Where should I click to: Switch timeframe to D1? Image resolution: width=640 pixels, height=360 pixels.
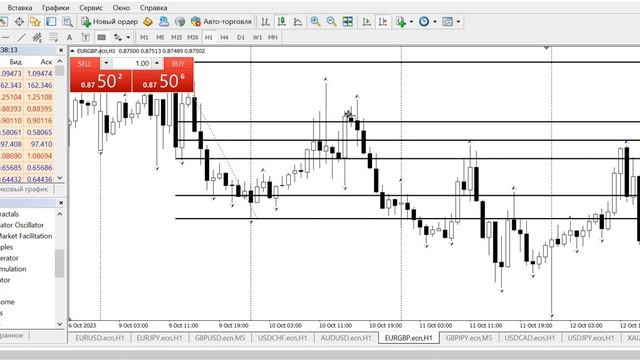(x=241, y=38)
